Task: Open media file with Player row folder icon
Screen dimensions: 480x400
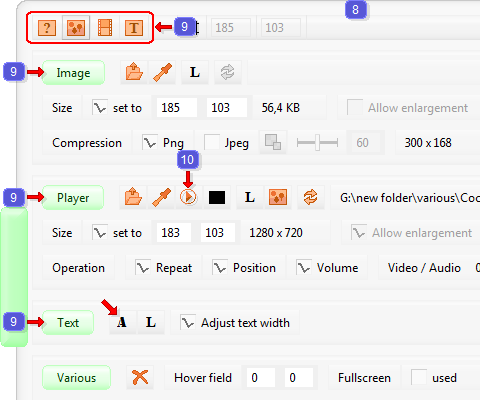Action: tap(133, 197)
